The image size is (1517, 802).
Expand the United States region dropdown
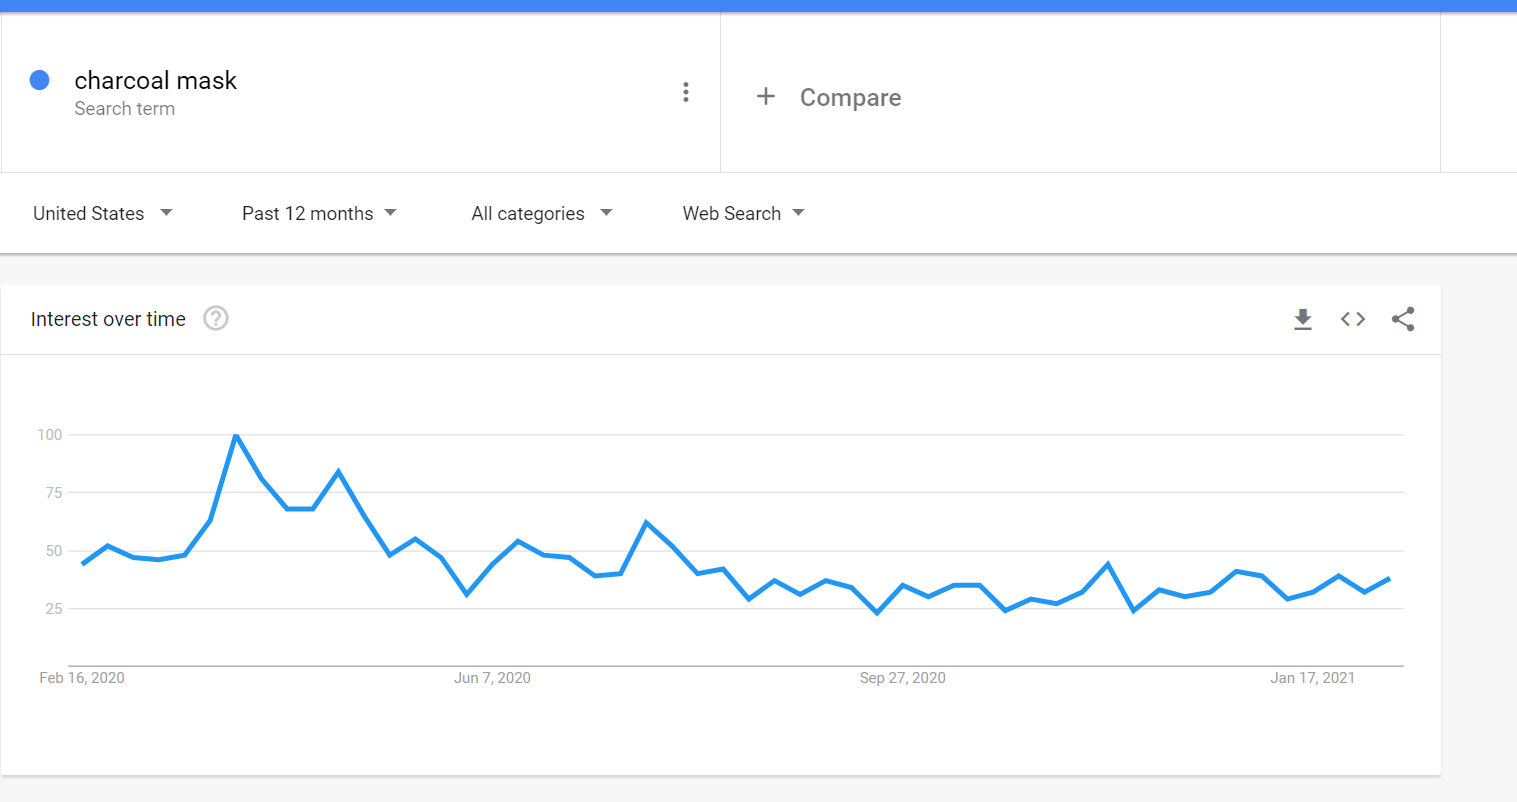[x=103, y=213]
